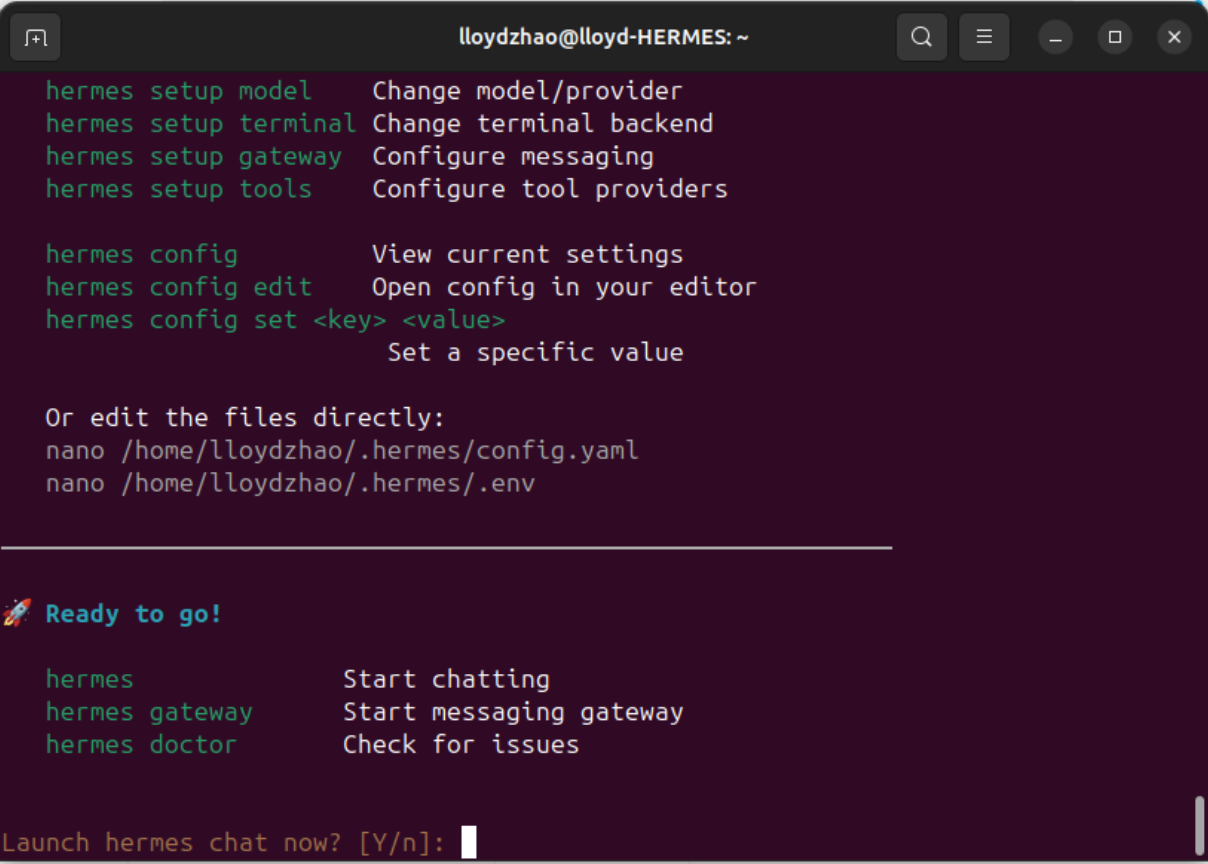
Task: Open the terminal search icon
Action: point(921,38)
